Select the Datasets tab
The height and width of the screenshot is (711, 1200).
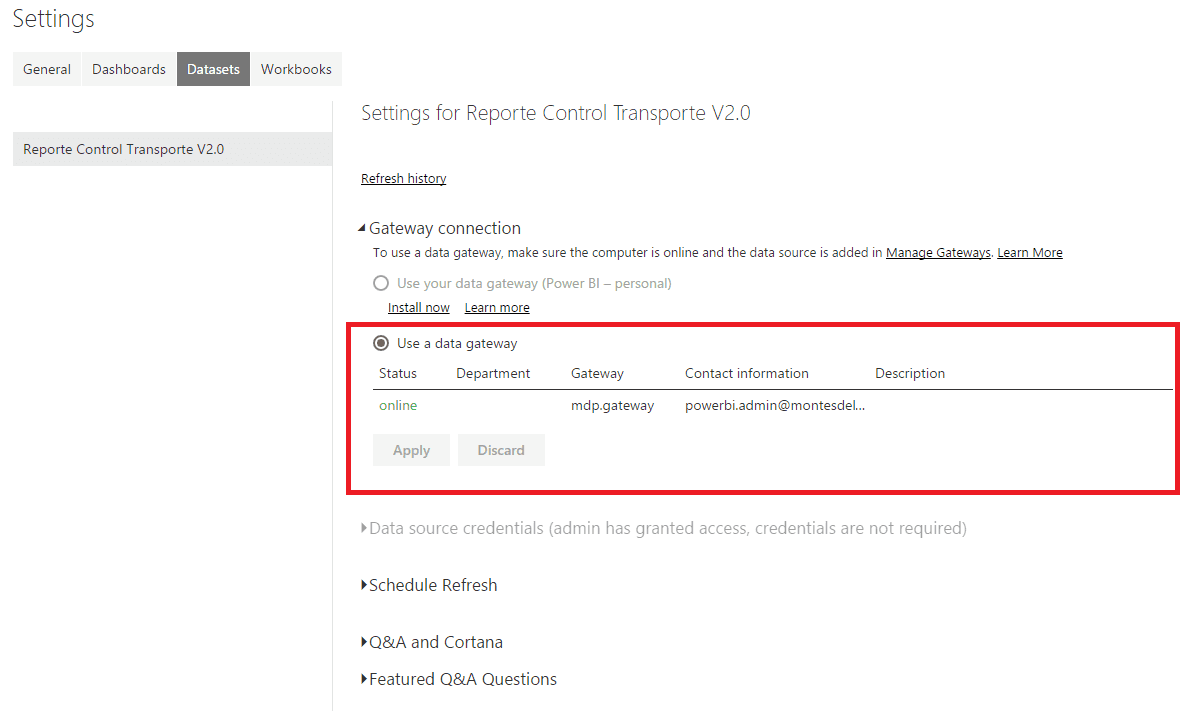coord(213,69)
